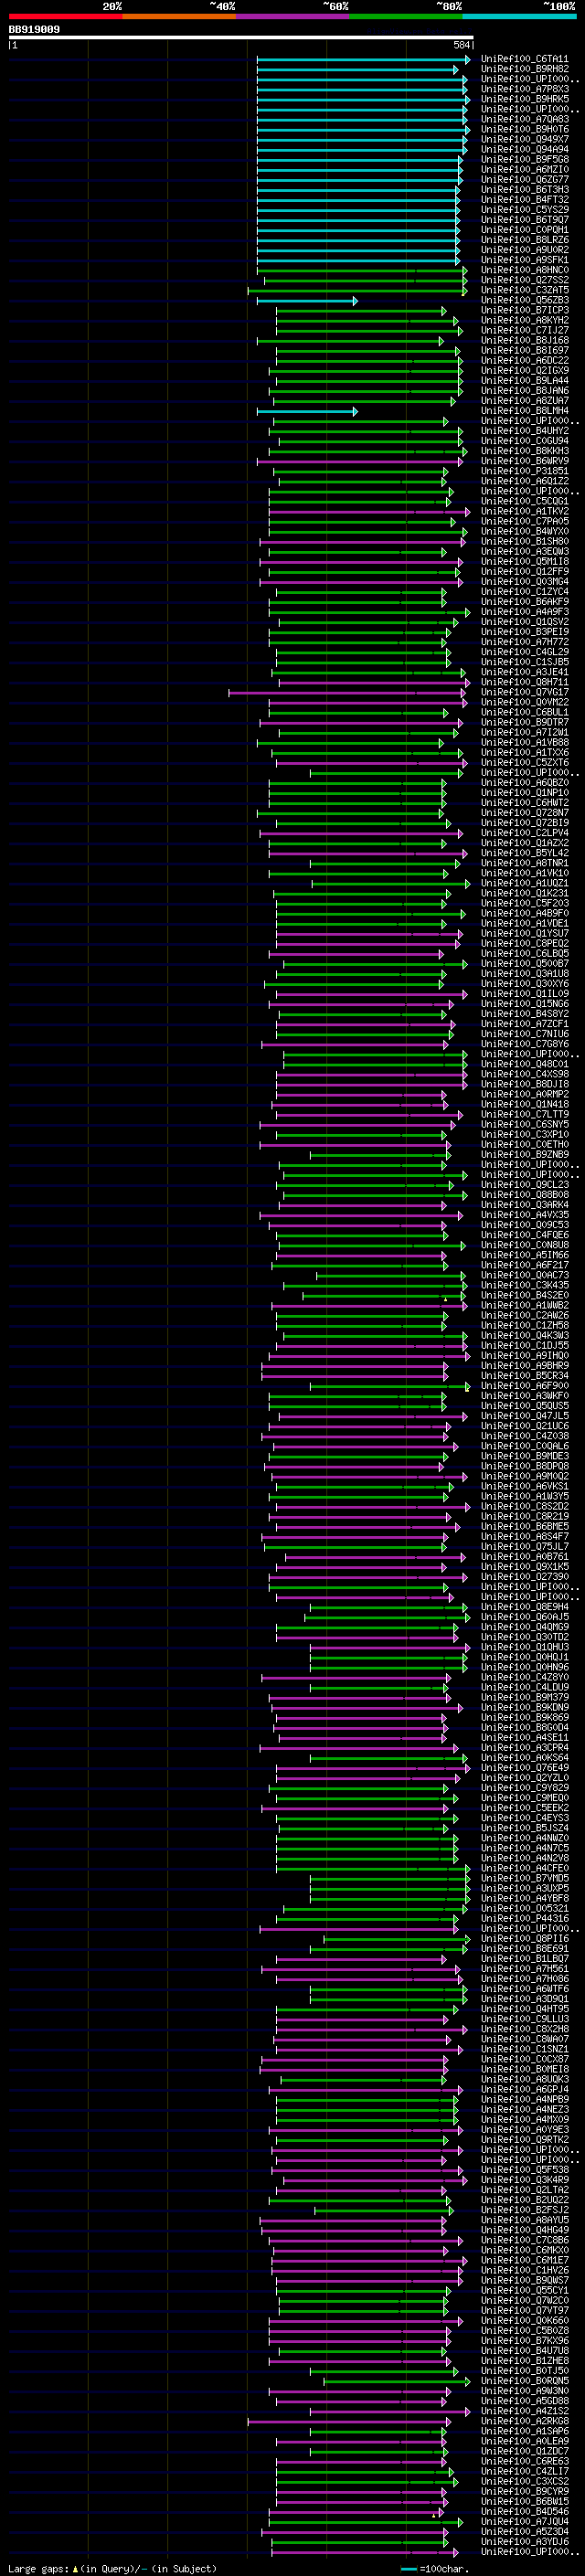Screen dimensions: 585x2576
Task: Click the green ~80% identity color segment
Action: point(406,17)
